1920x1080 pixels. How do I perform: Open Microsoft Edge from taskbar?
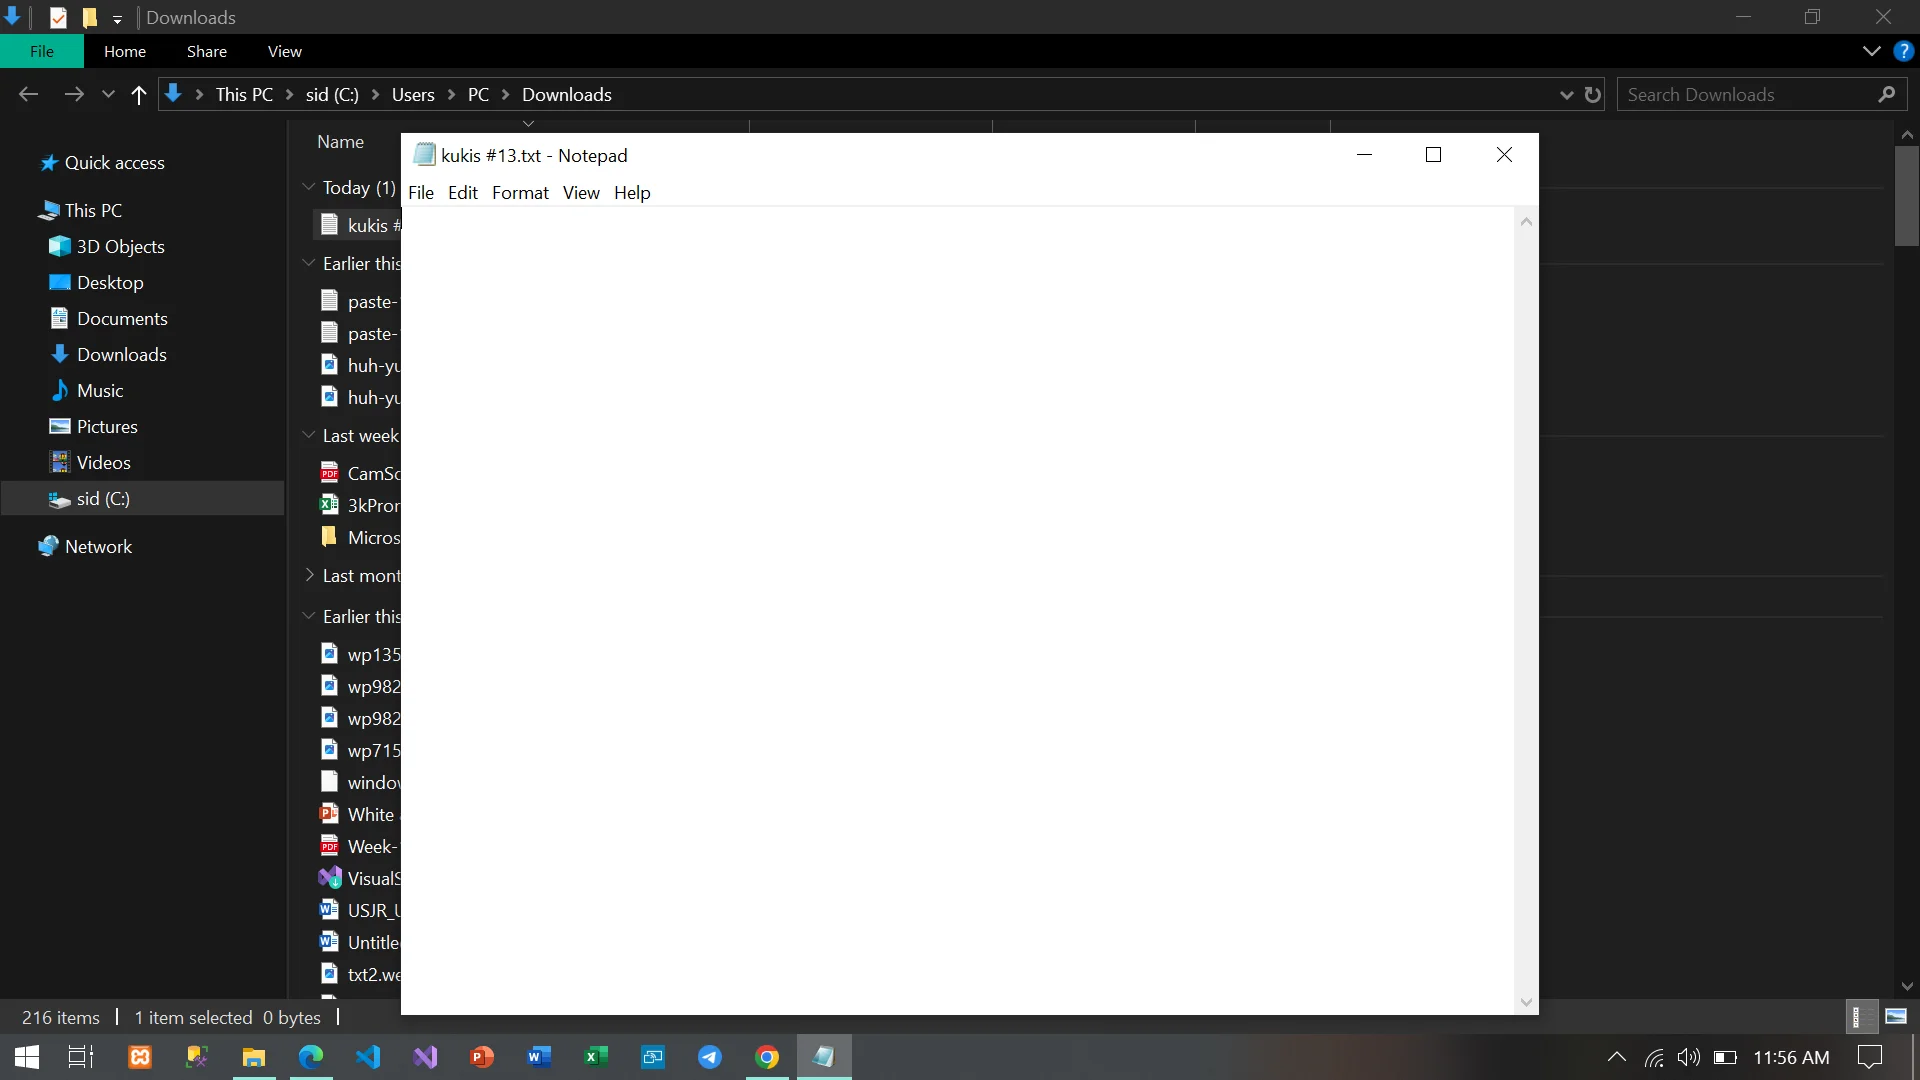[311, 1057]
